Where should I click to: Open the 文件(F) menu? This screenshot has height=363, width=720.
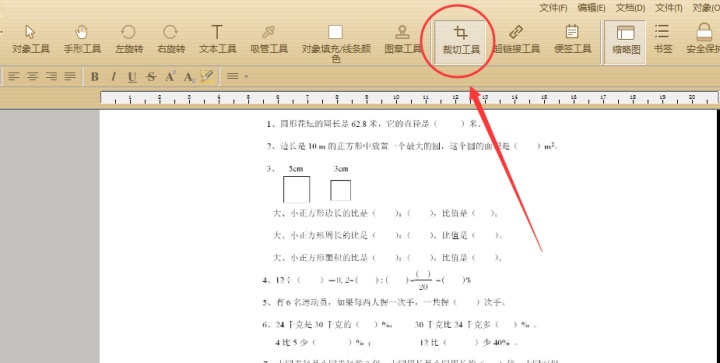[553, 8]
